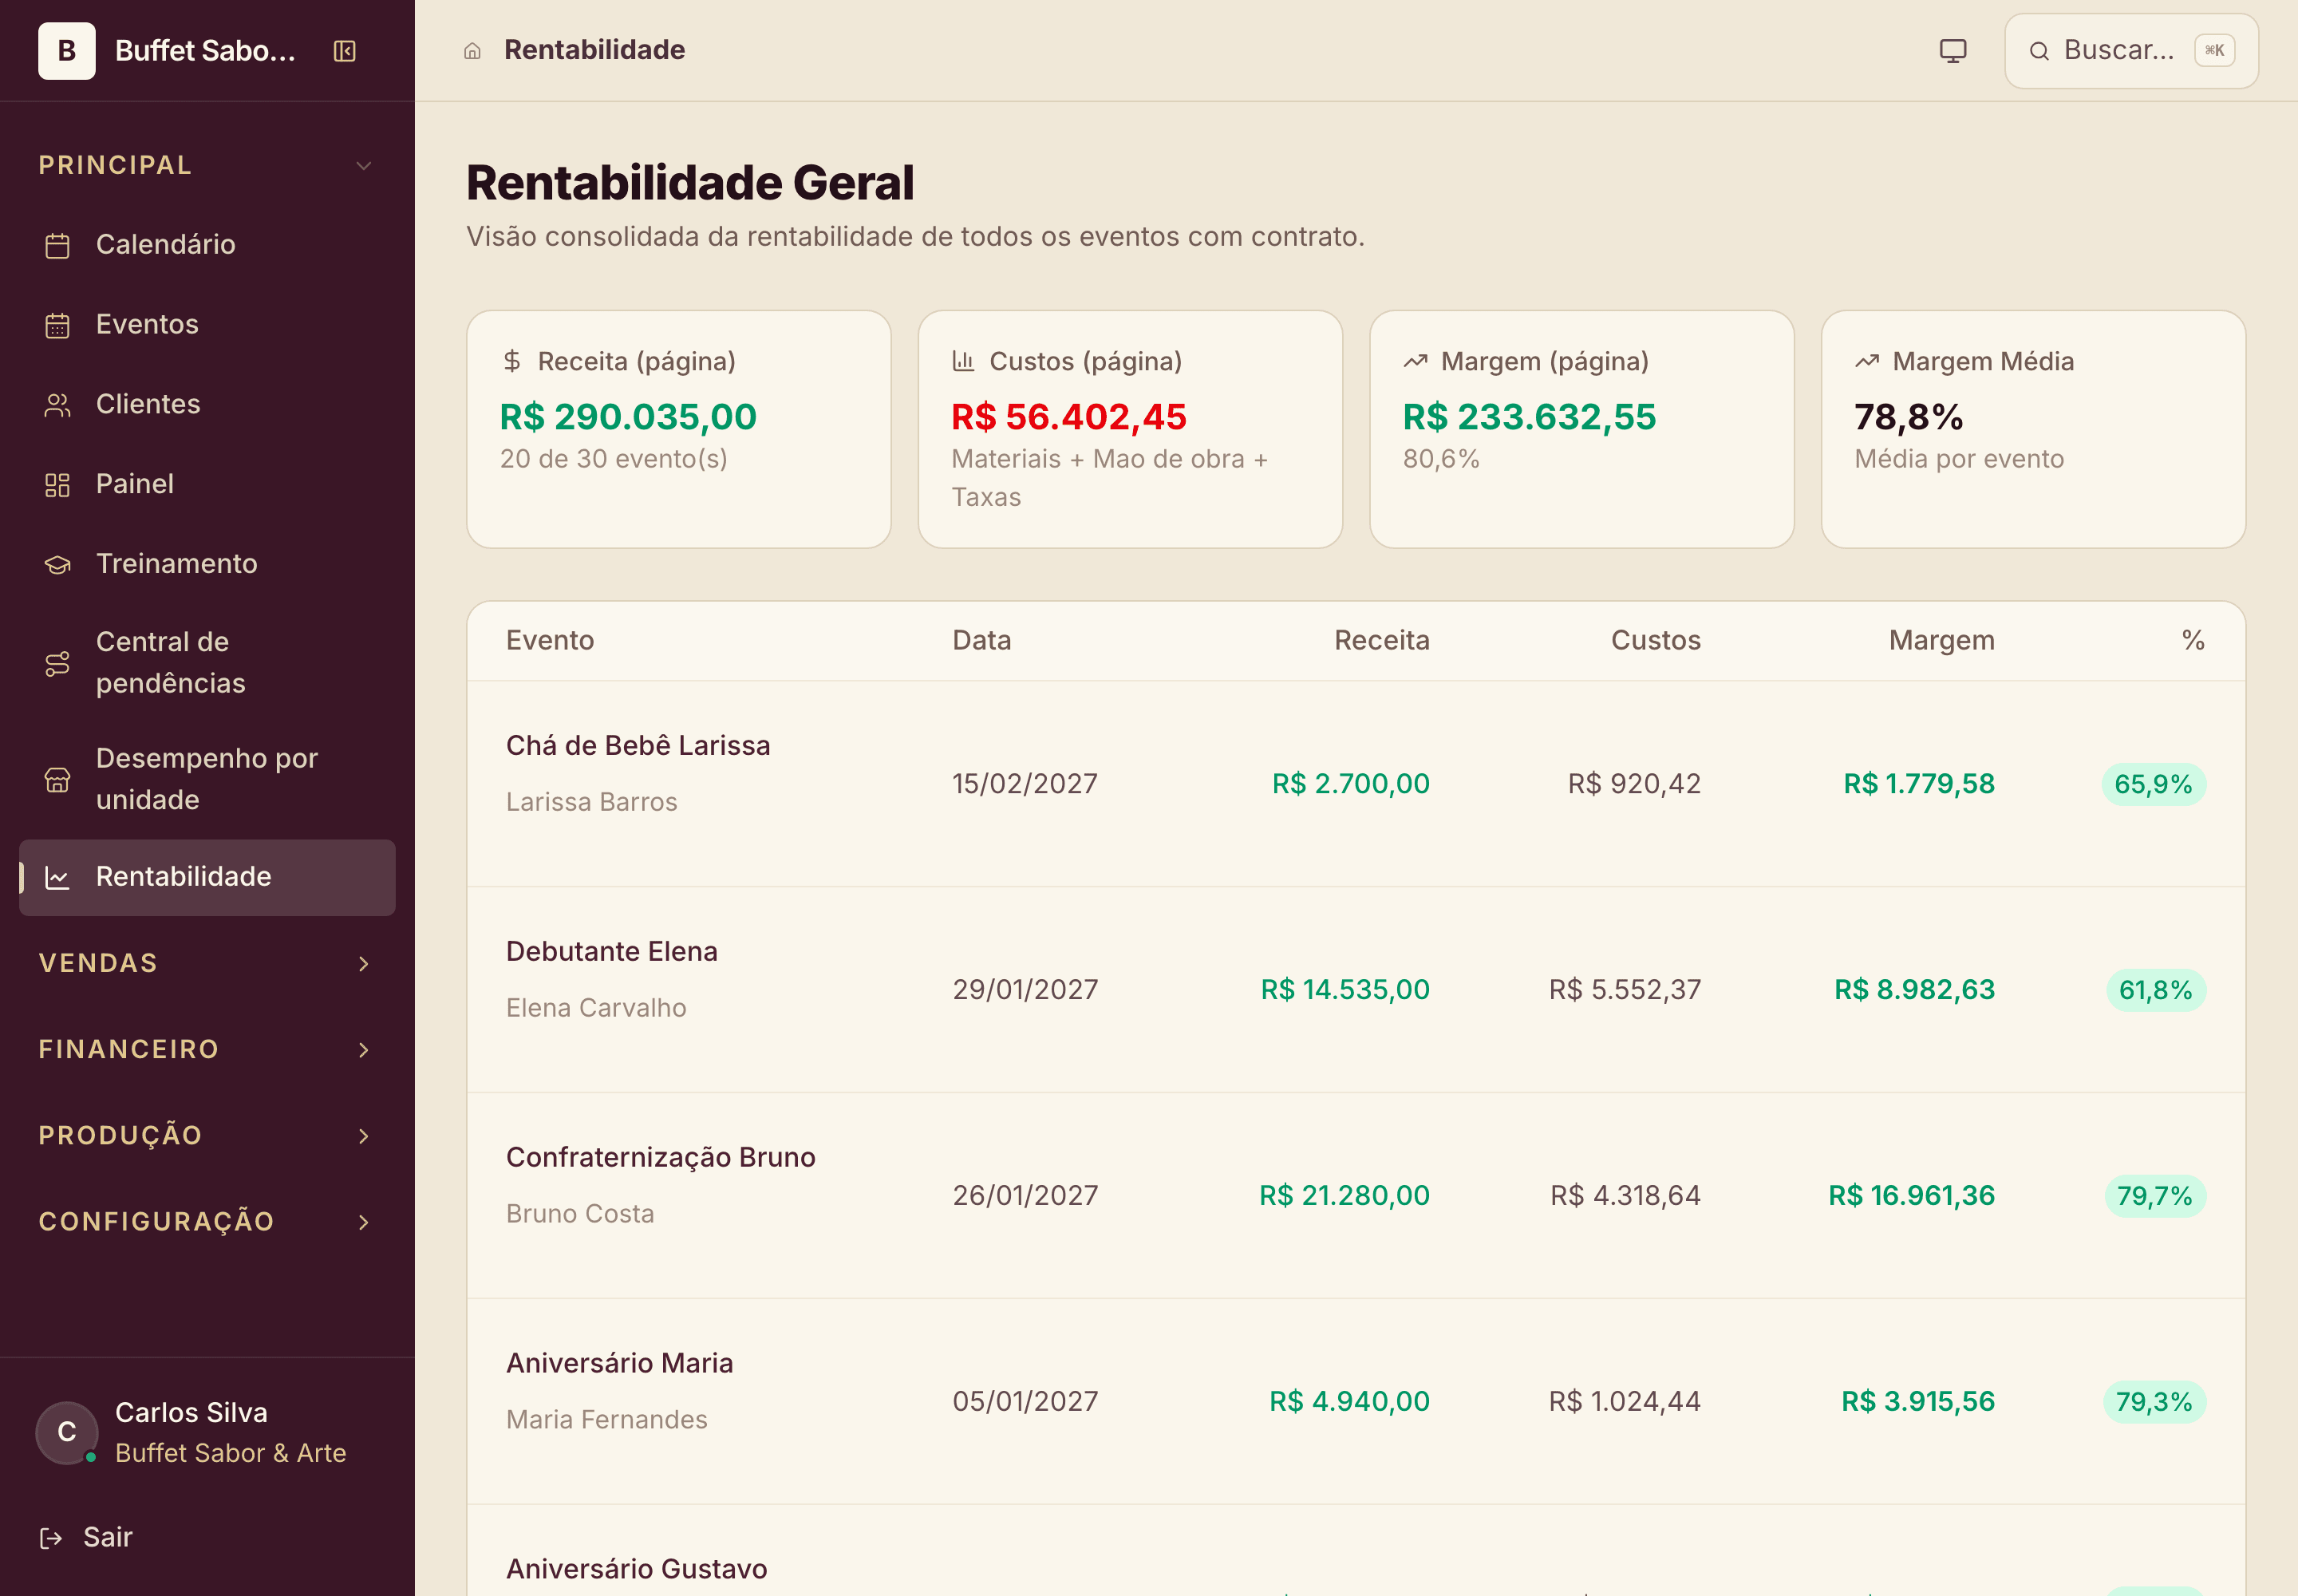Click the 79,7% margin badge
This screenshot has width=2298, height=1596.
(2155, 1196)
